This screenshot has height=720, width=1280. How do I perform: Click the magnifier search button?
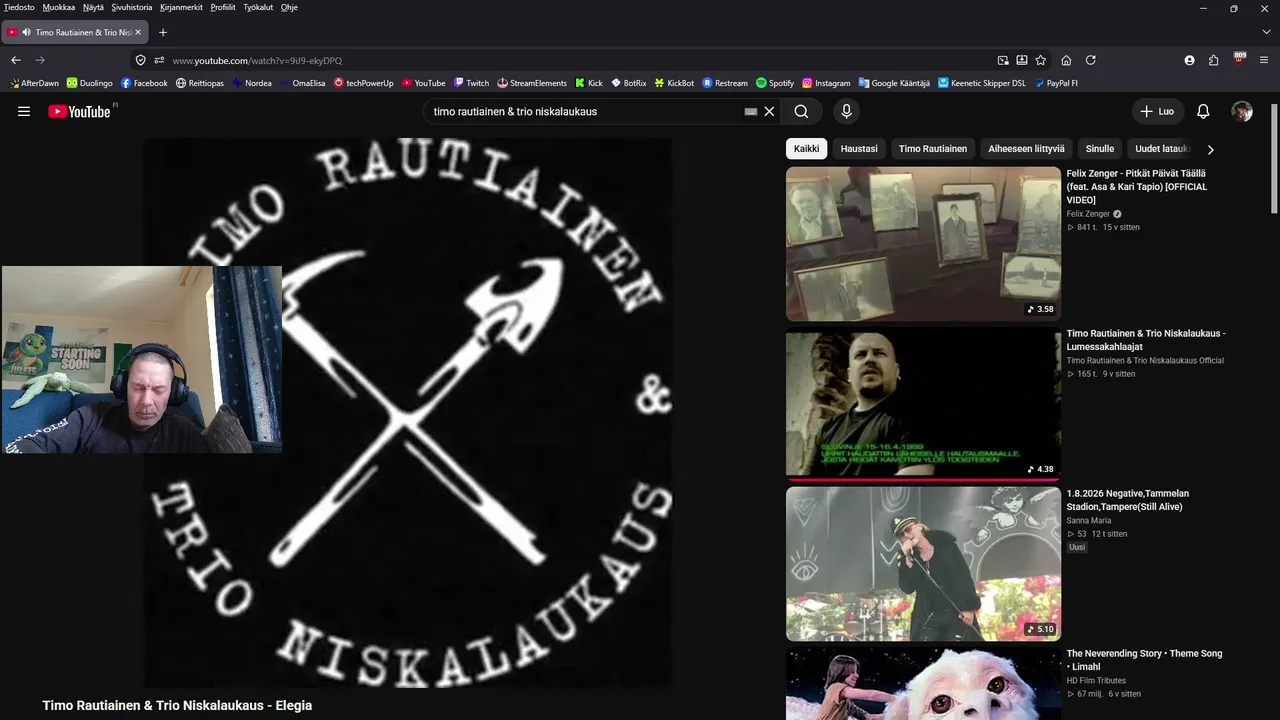(x=801, y=111)
